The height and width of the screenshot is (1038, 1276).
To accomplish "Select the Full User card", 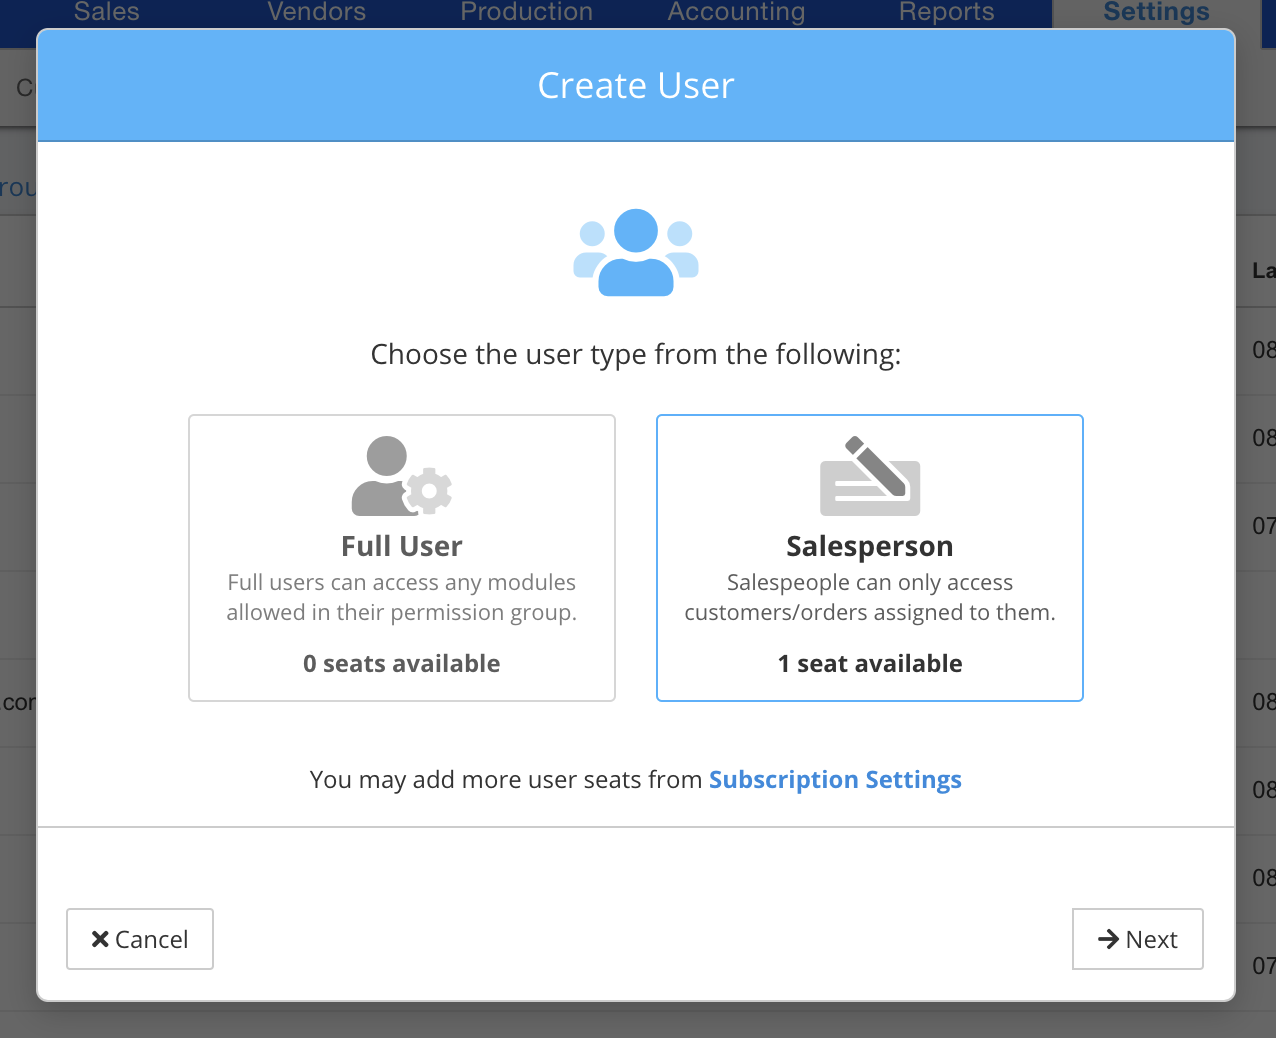I will click(x=402, y=558).
